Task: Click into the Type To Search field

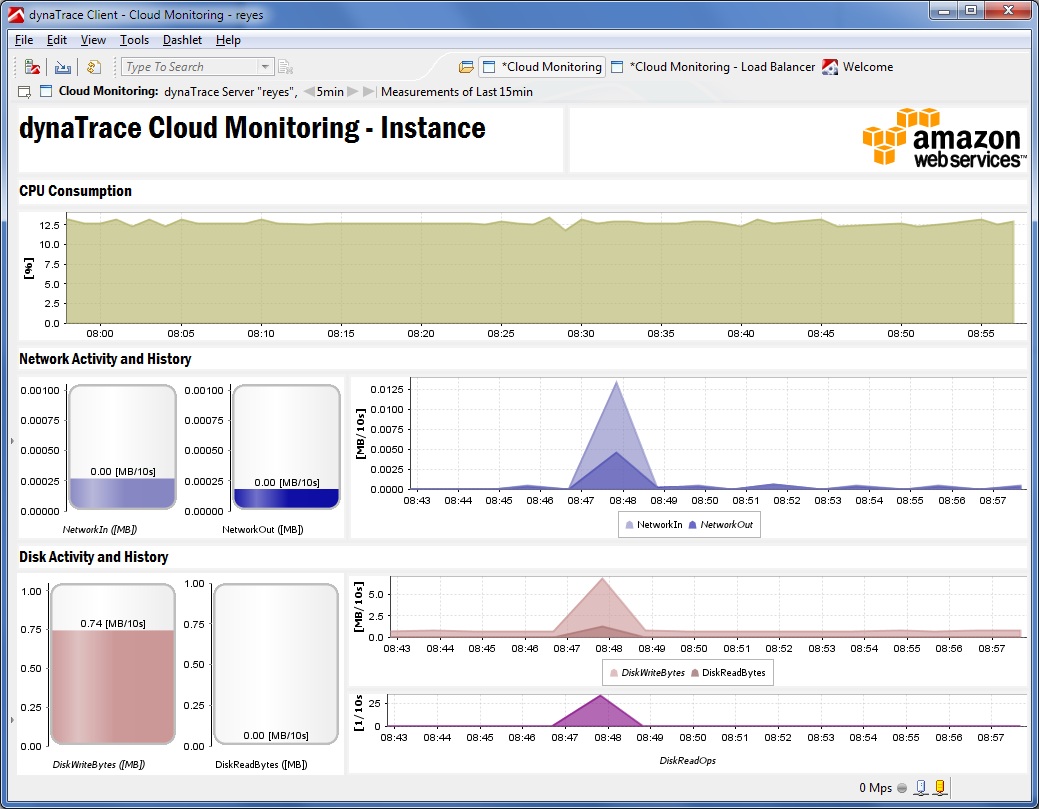Action: (x=190, y=67)
